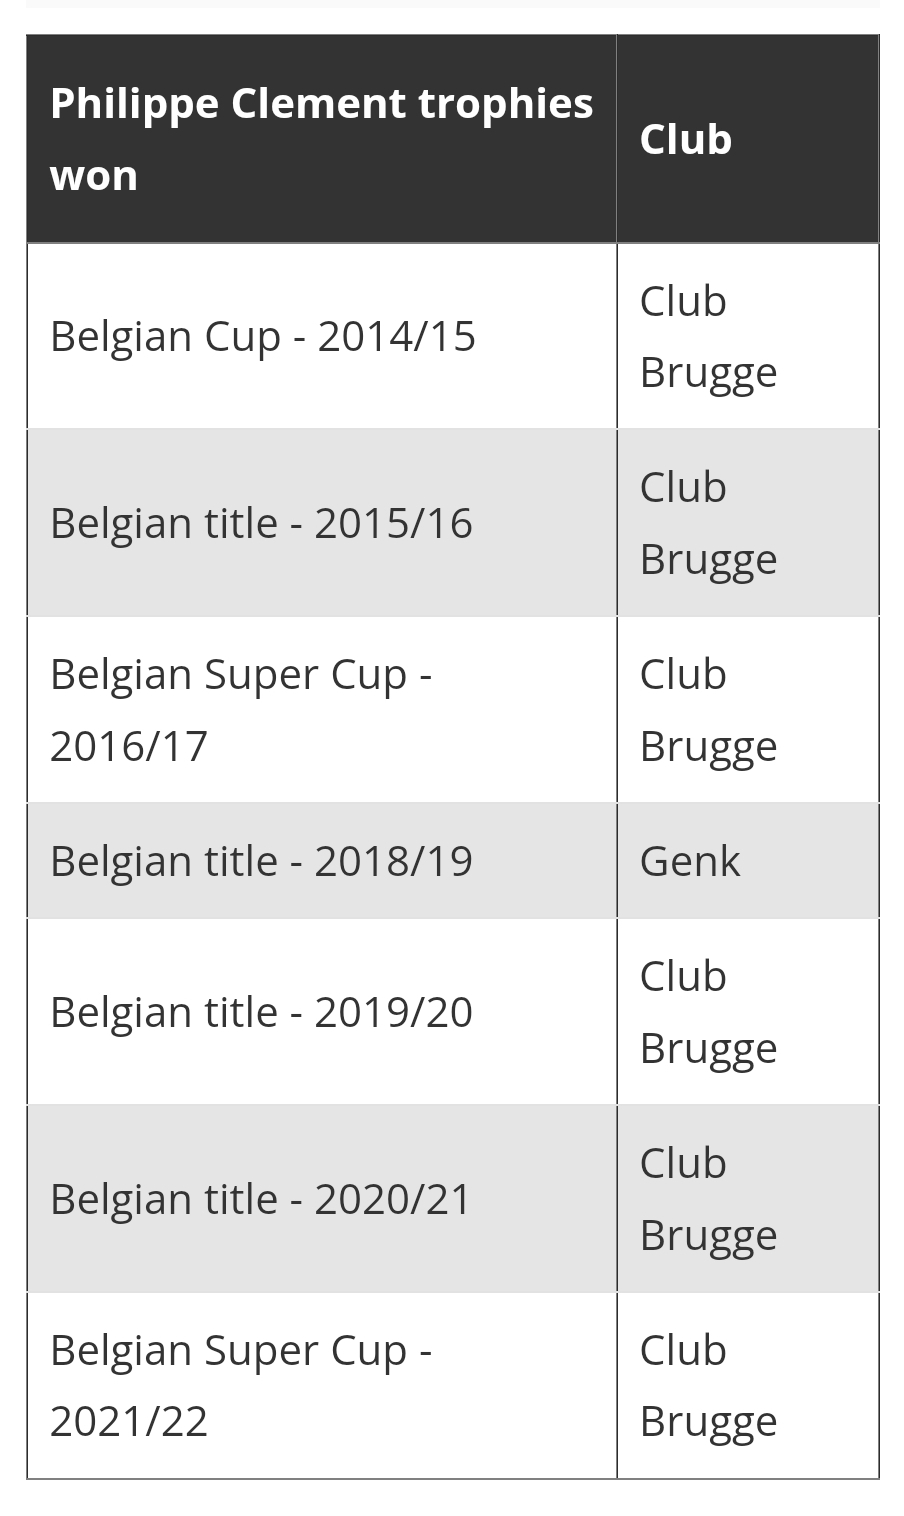This screenshot has width=904, height=1516.
Task: Select Club Brugge in the 2016/17 Super Cup row
Action: tap(748, 710)
